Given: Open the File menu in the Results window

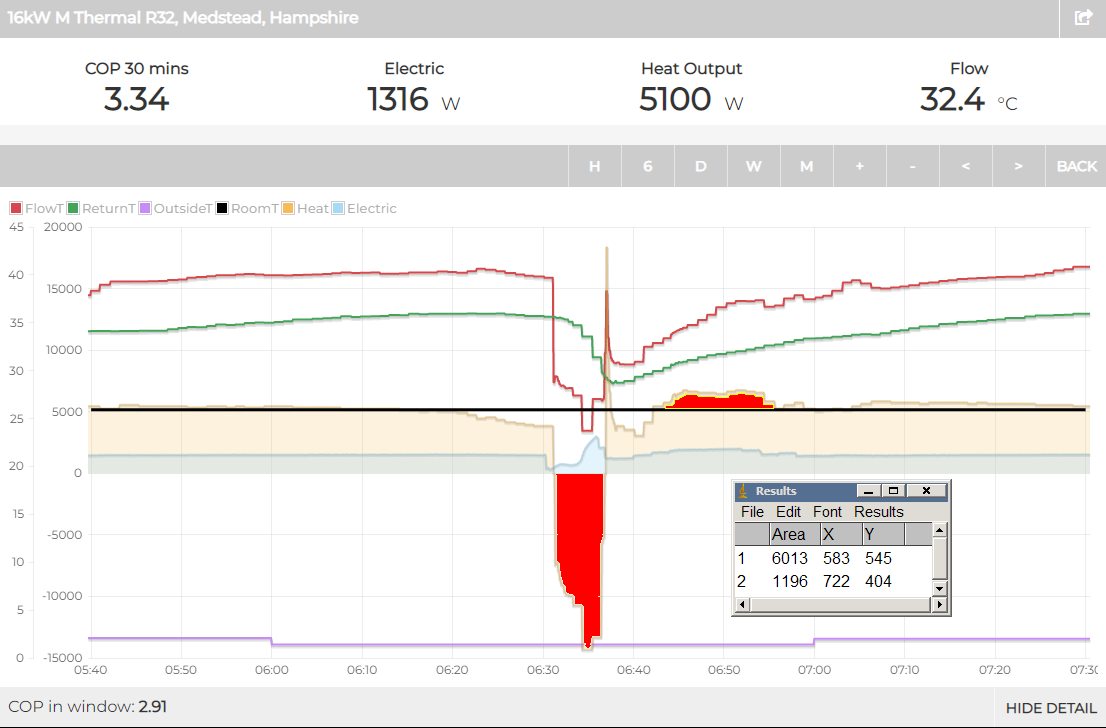Looking at the screenshot, I should click(752, 512).
